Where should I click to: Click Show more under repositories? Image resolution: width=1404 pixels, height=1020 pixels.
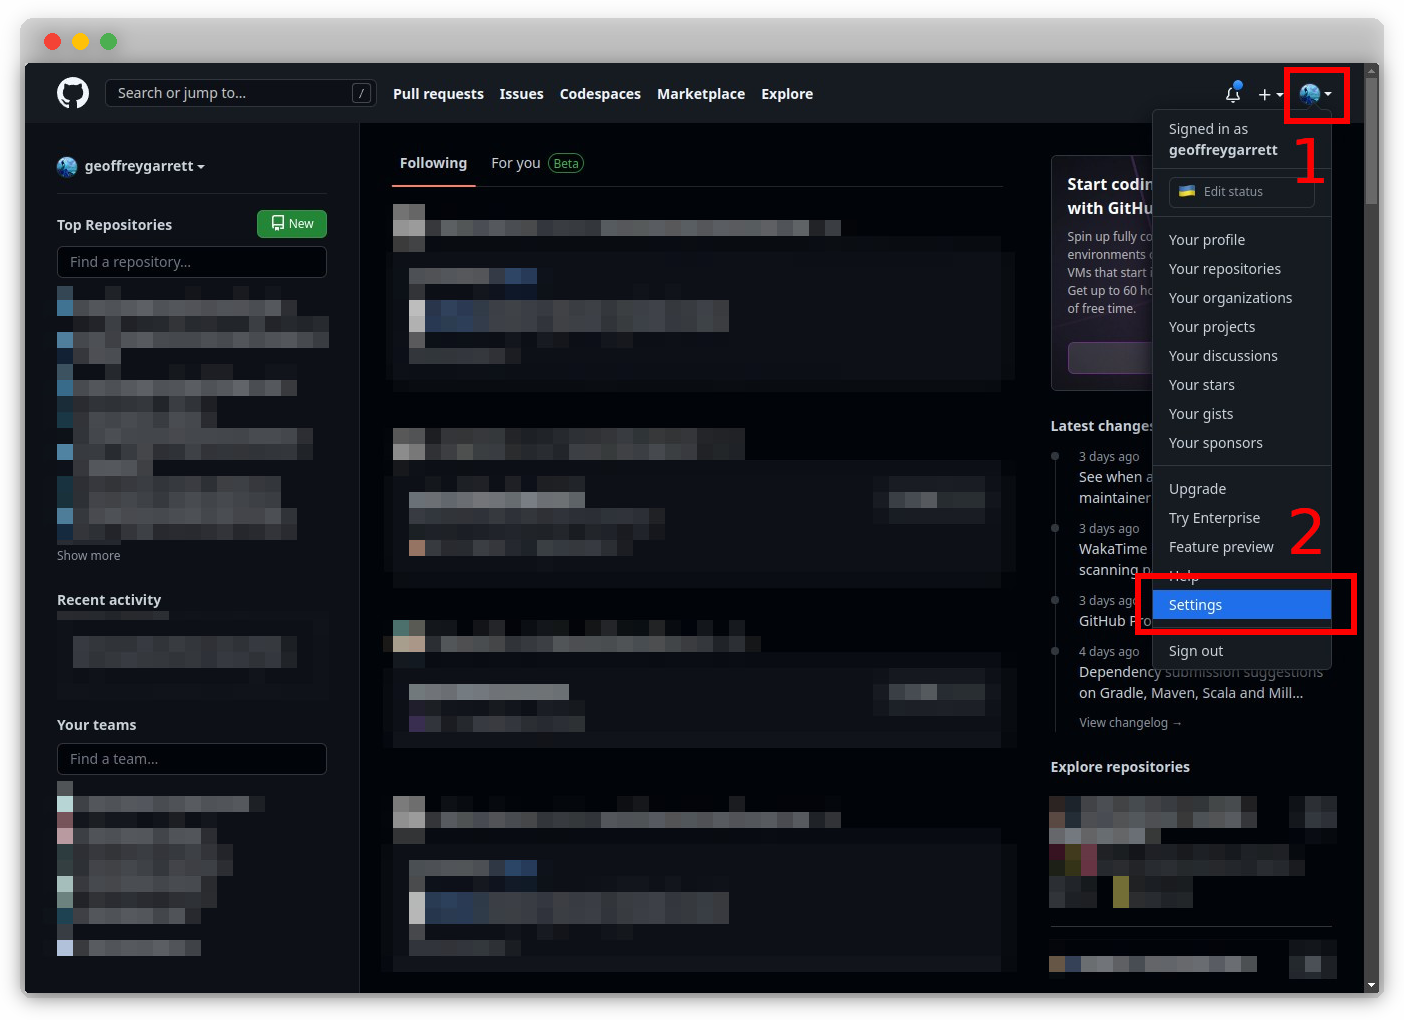pyautogui.click(x=88, y=556)
